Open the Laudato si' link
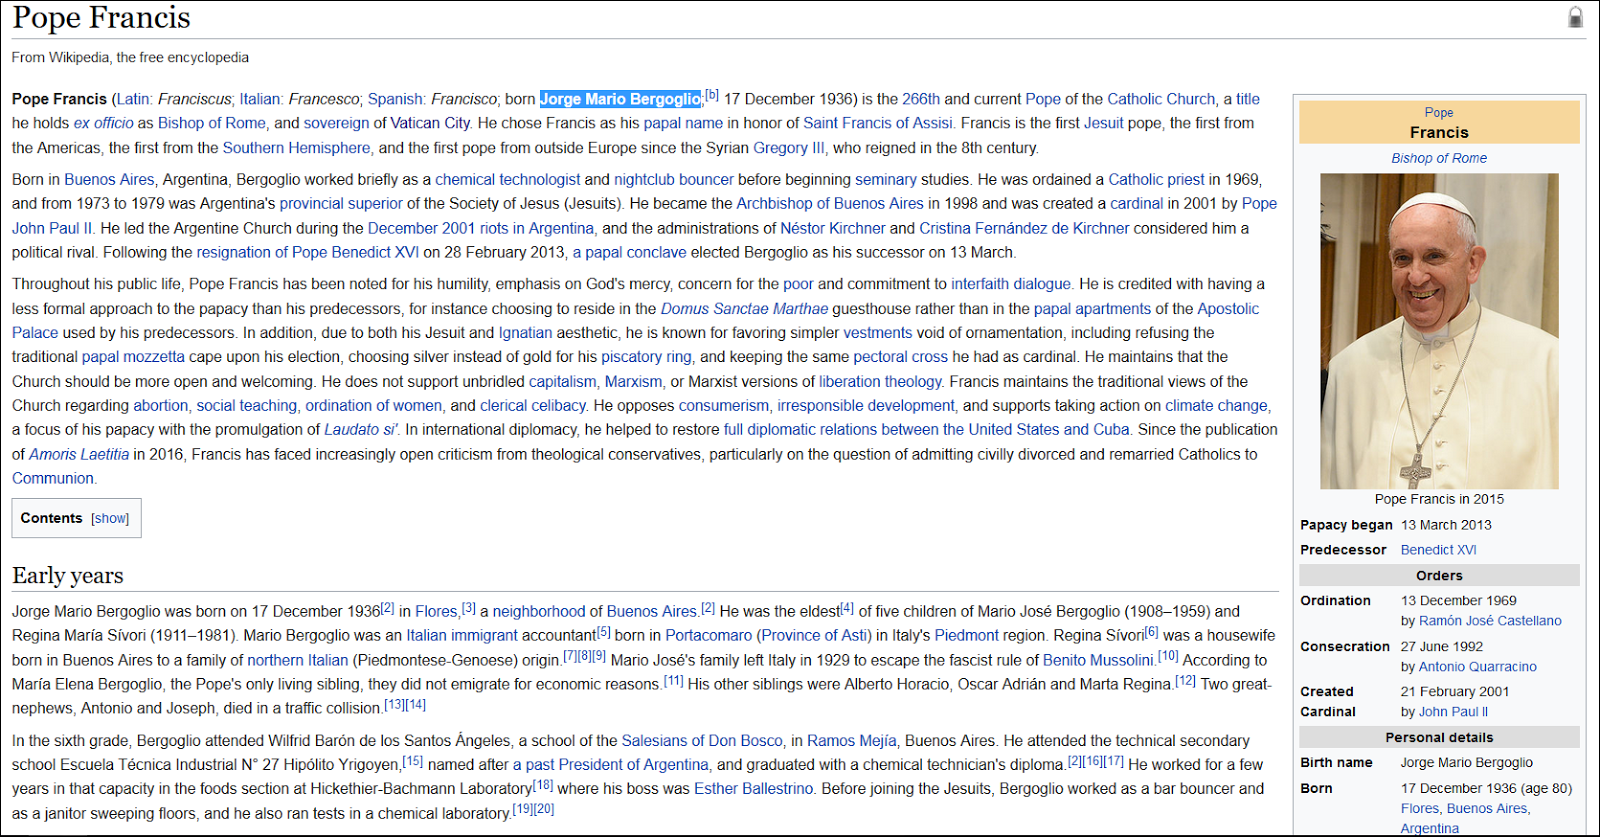1600x837 pixels. [360, 430]
